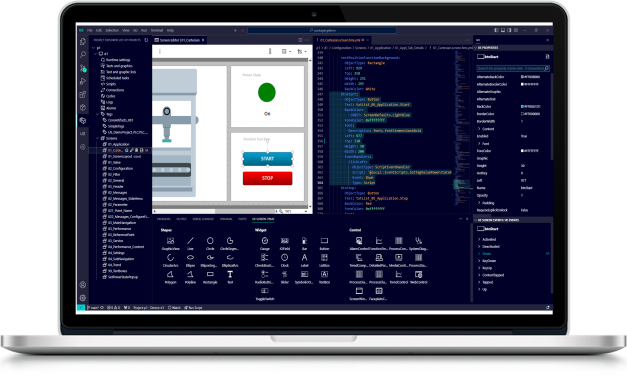This screenshot has width=627, height=376.
Task: Select the Gauge widget icon
Action: pos(265,241)
